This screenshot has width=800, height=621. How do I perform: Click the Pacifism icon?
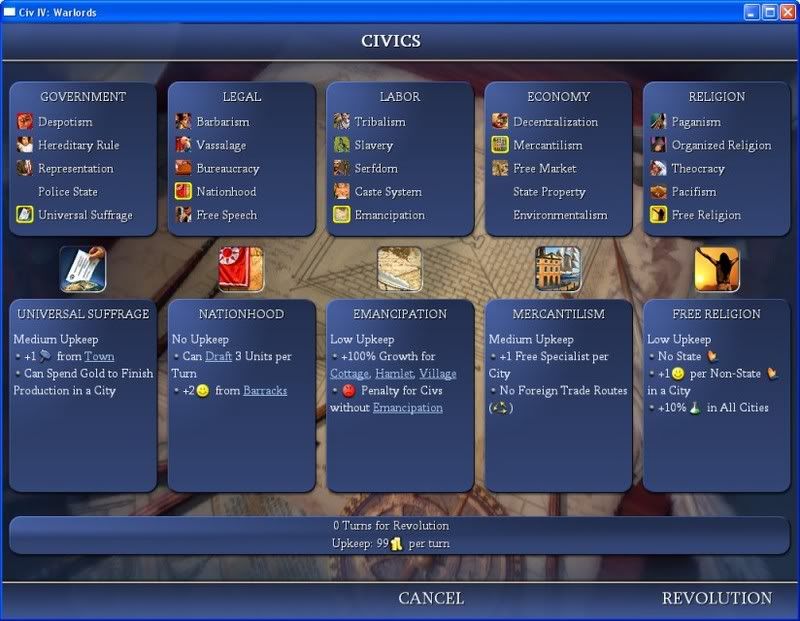tap(658, 191)
